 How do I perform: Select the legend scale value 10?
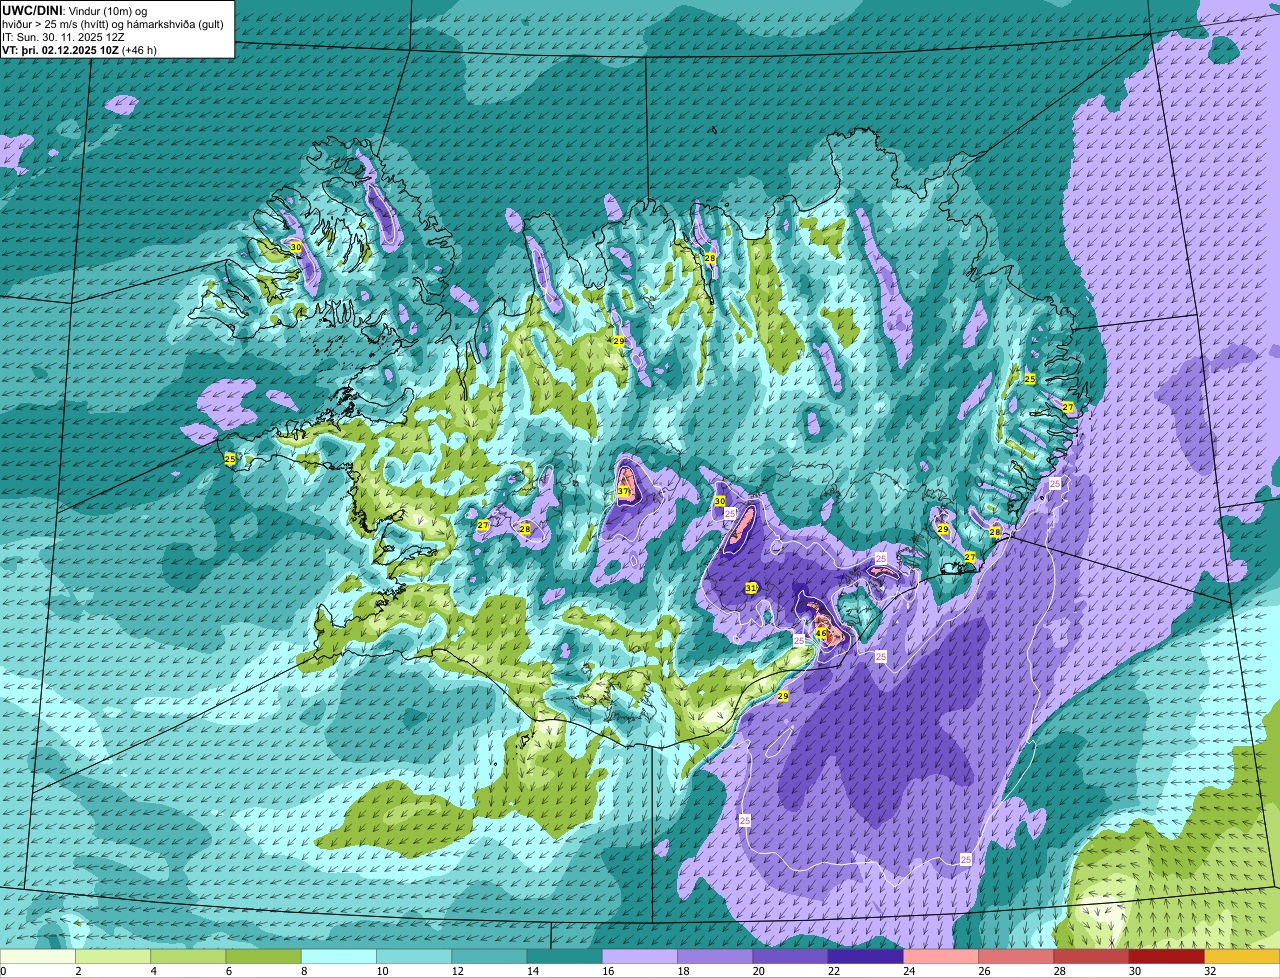382,971
